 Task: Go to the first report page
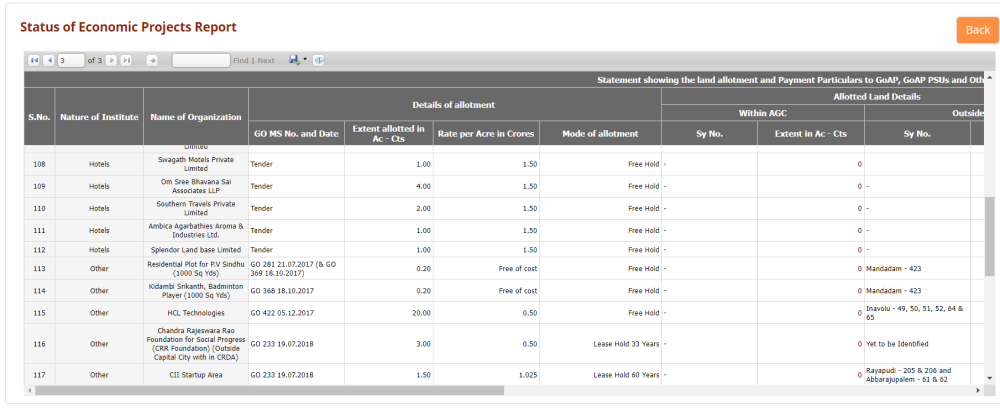click(x=34, y=61)
